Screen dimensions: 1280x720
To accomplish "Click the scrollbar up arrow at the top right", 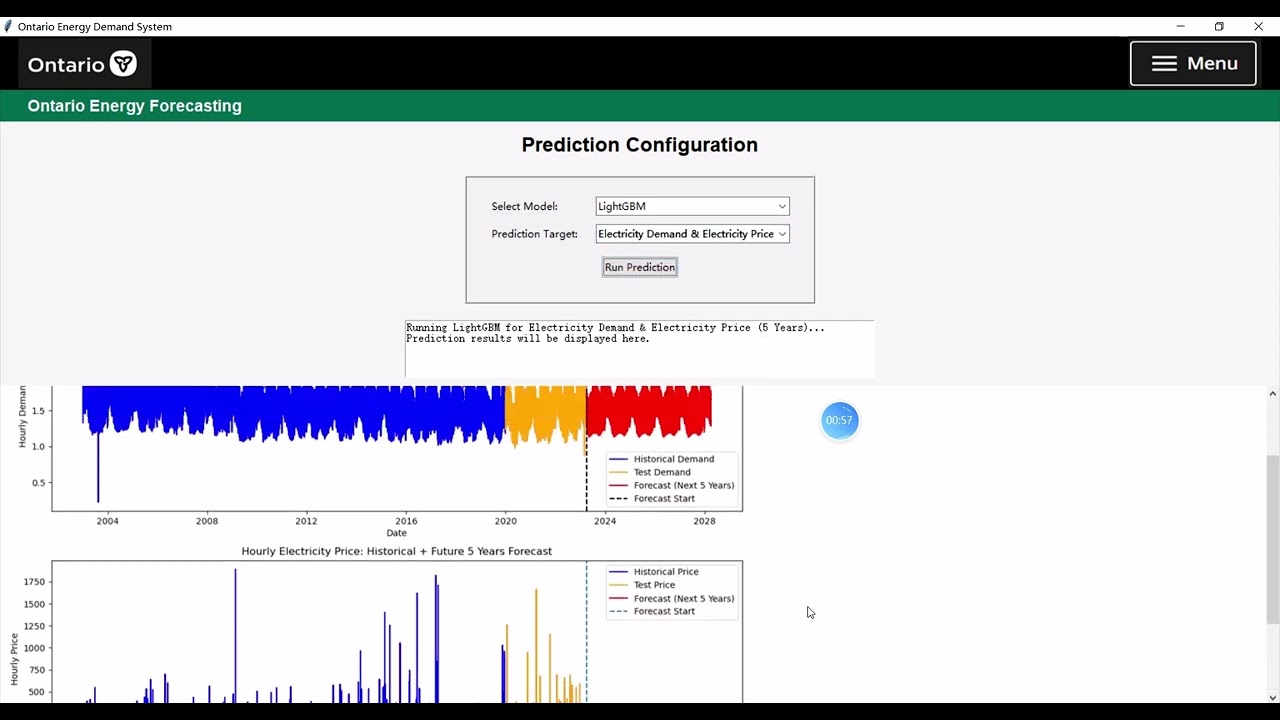I will point(1272,393).
